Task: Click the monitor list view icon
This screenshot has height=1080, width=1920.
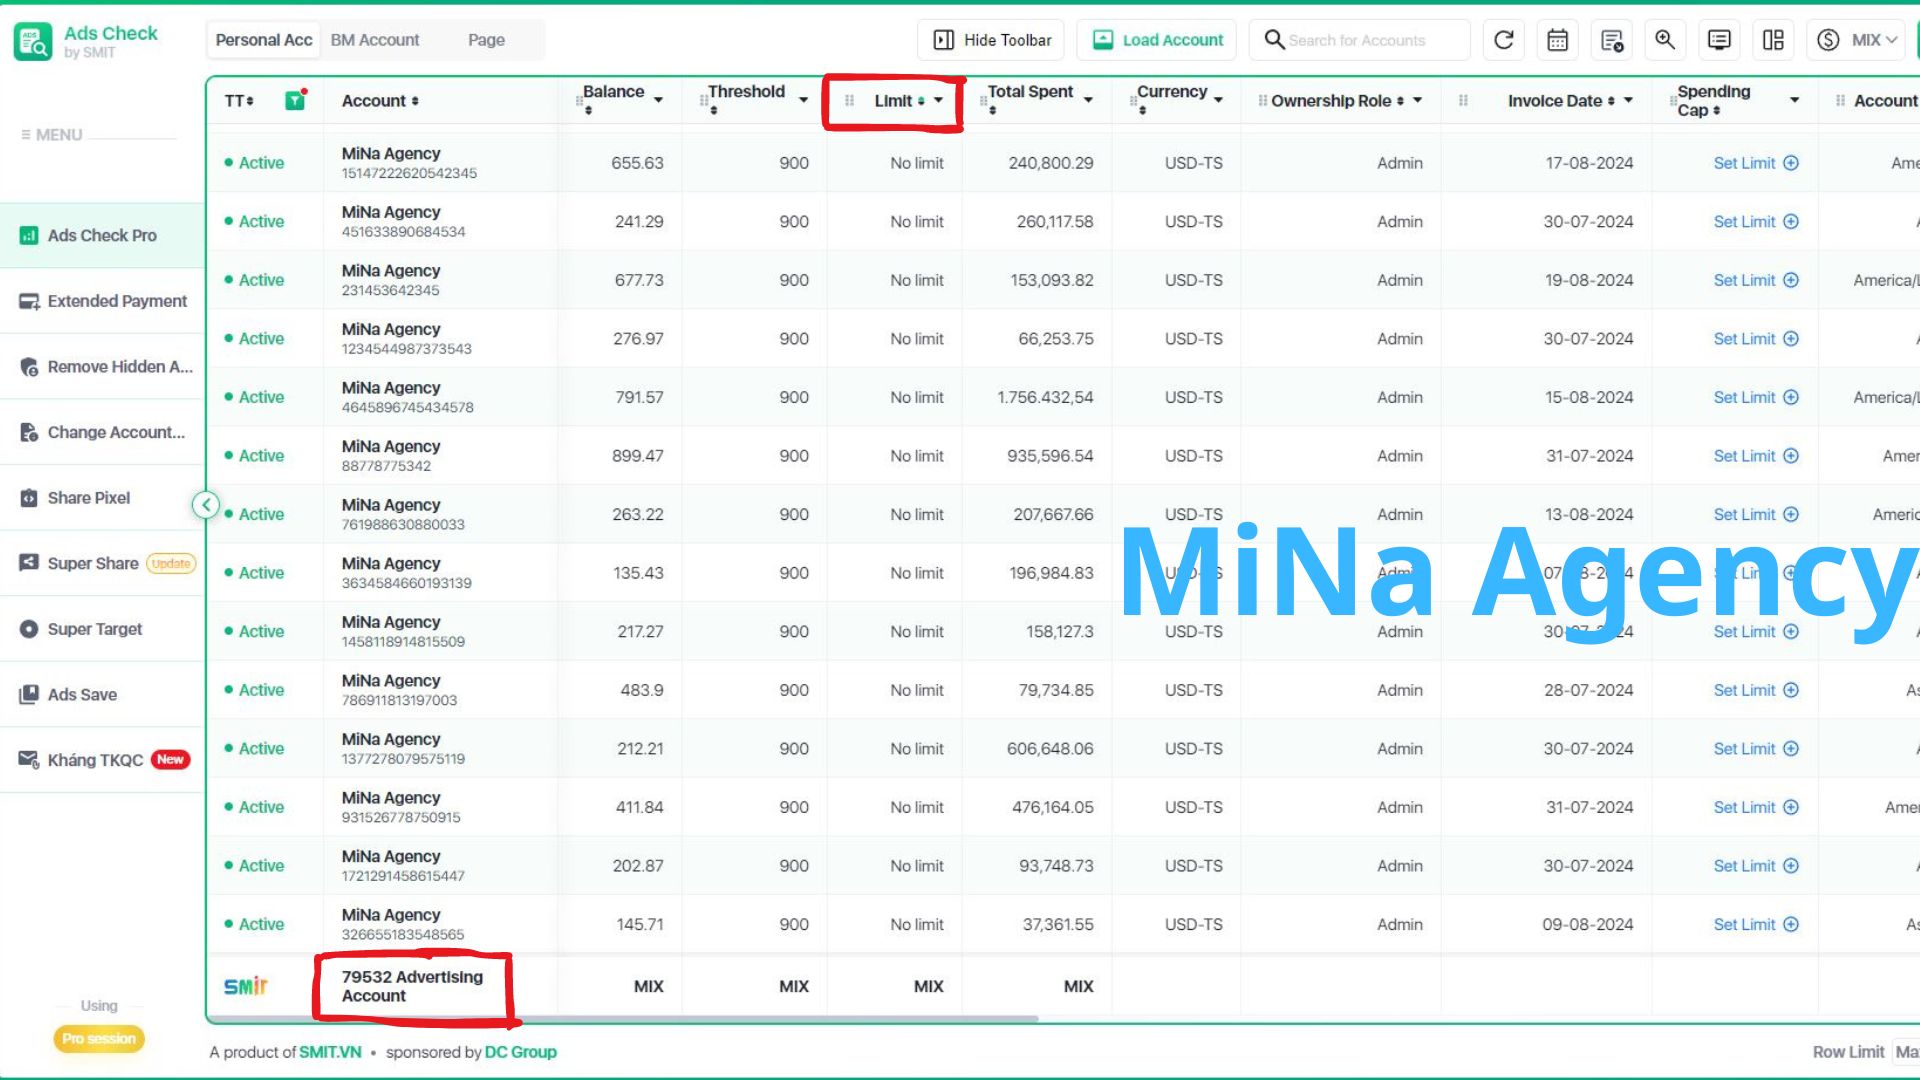Action: [x=1719, y=40]
